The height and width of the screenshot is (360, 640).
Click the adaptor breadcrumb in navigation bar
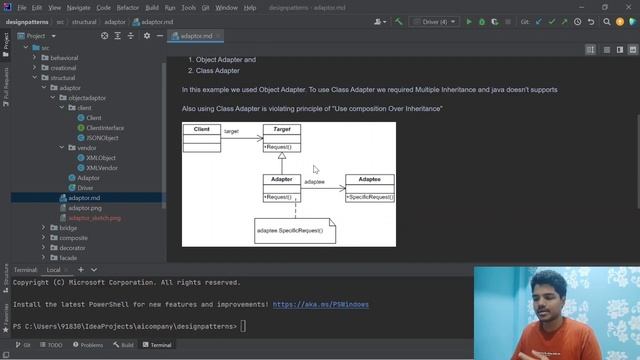tap(115, 22)
